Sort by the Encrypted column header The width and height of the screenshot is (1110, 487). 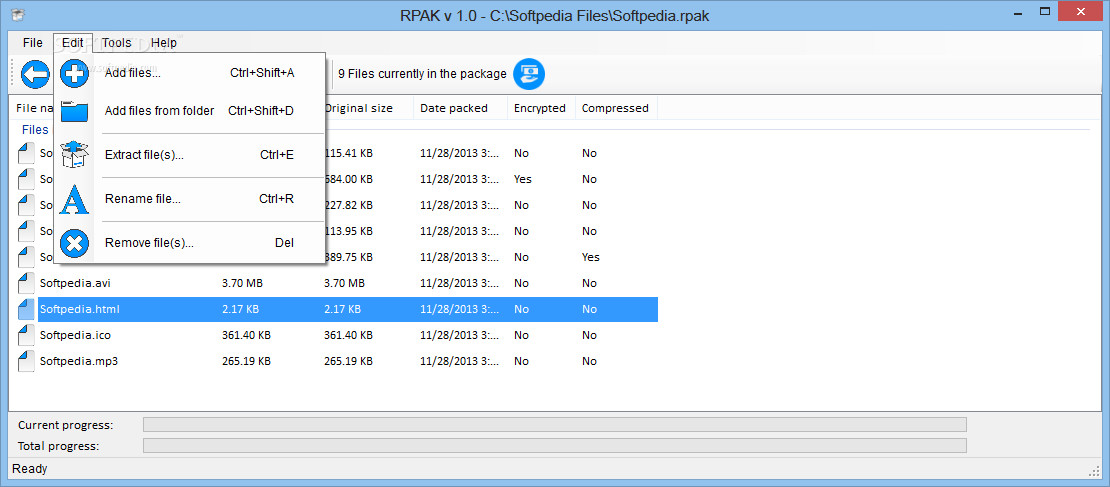click(541, 108)
